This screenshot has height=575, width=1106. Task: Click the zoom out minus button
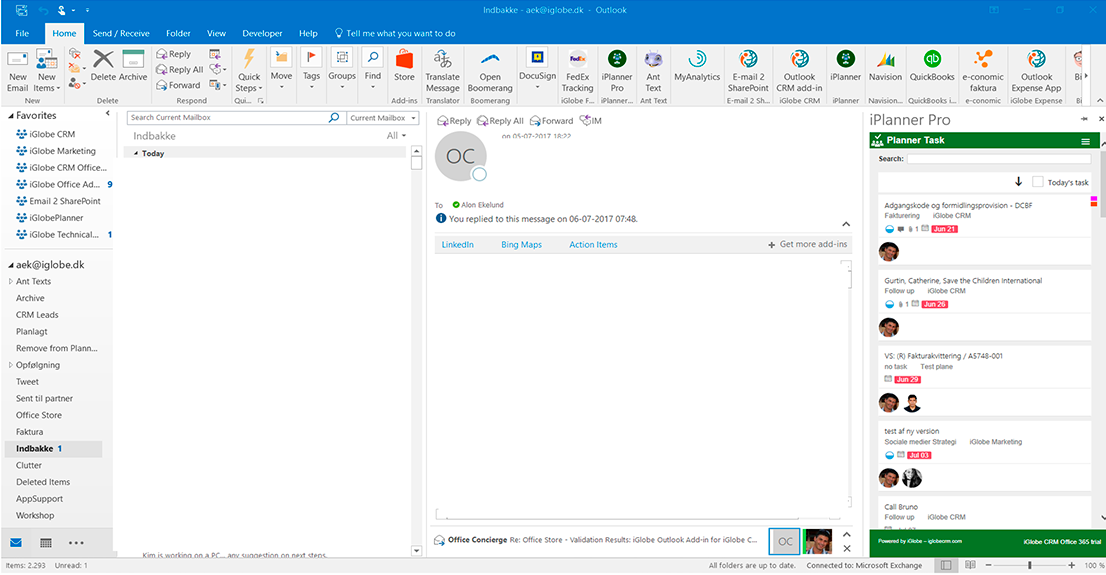(x=989, y=565)
